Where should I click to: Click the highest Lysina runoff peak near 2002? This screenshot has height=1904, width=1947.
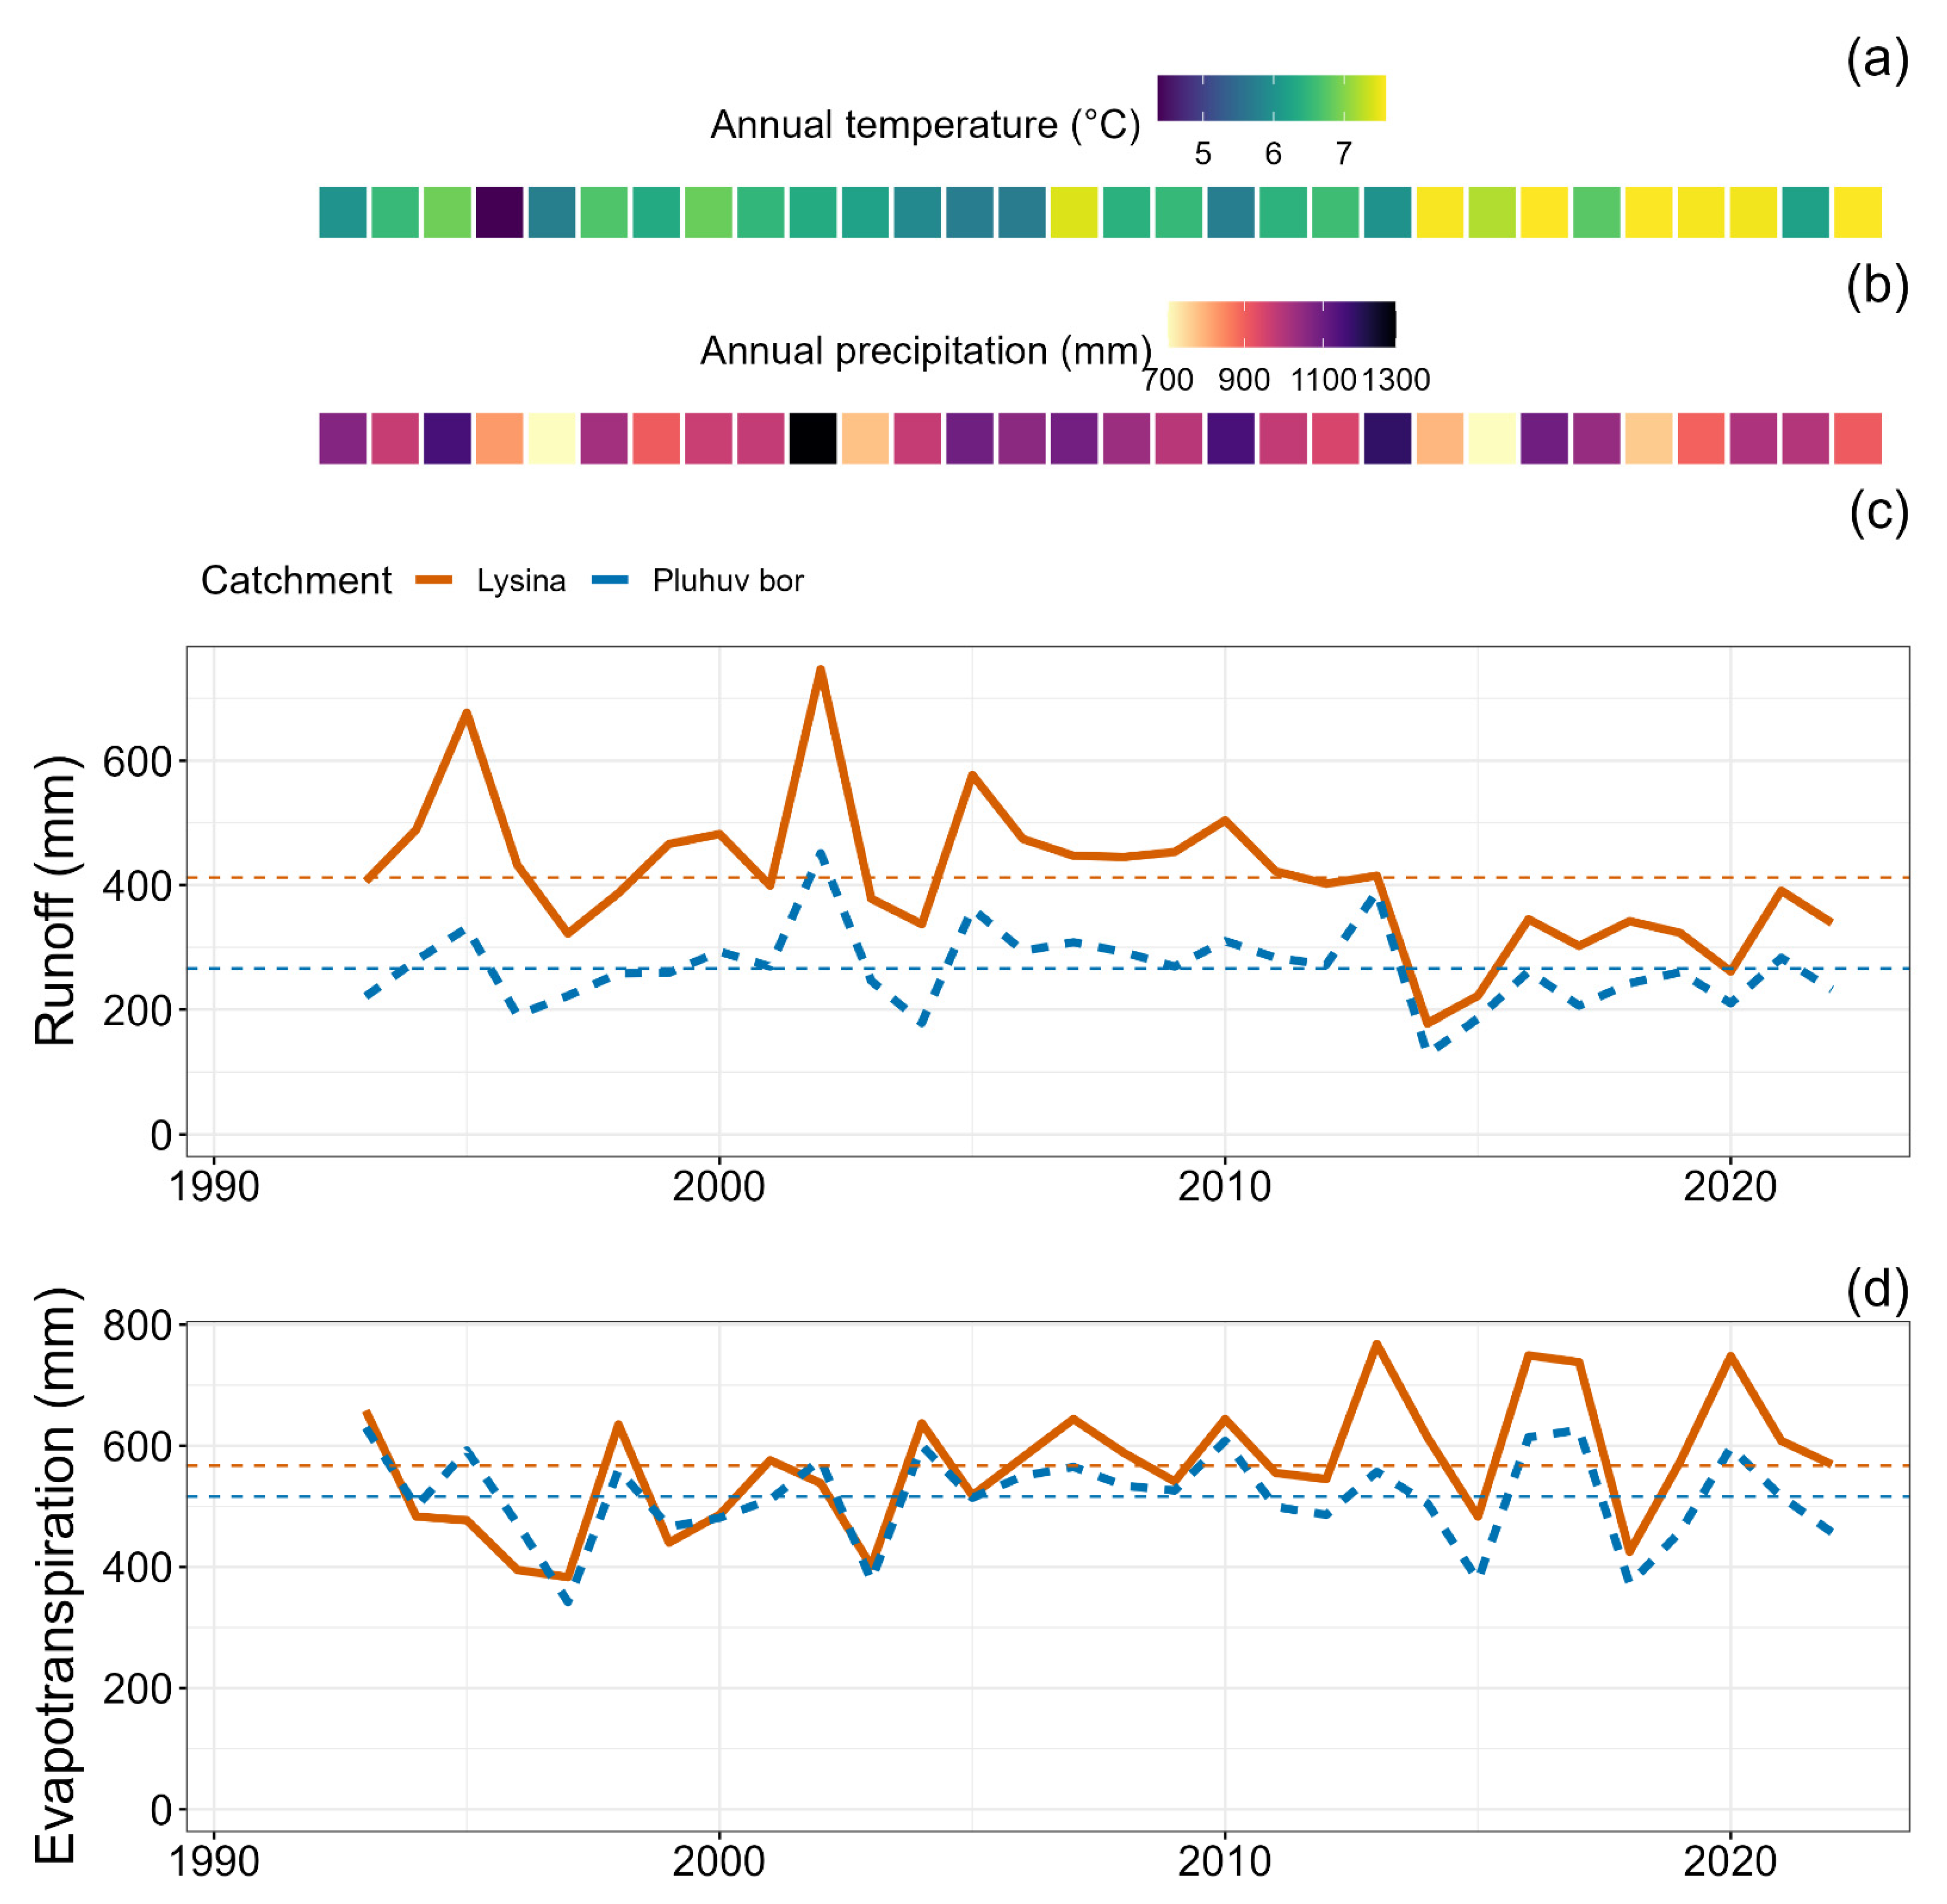(820, 669)
